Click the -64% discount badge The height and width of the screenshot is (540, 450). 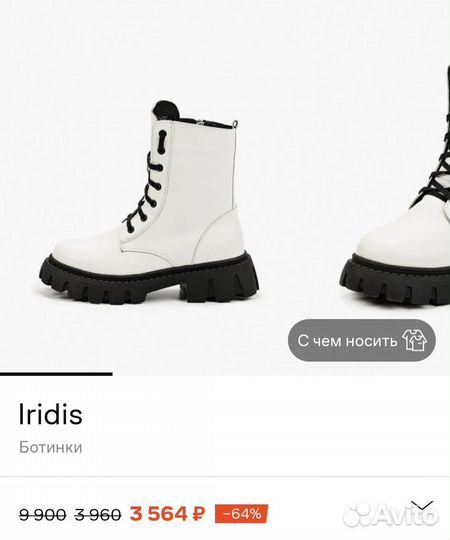pos(241,514)
